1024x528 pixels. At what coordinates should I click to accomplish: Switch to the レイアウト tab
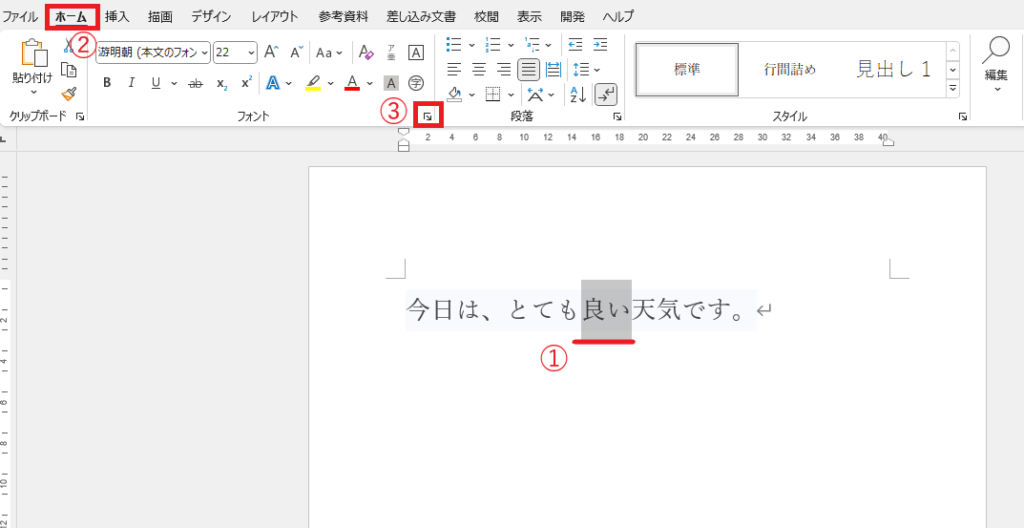pyautogui.click(x=275, y=16)
